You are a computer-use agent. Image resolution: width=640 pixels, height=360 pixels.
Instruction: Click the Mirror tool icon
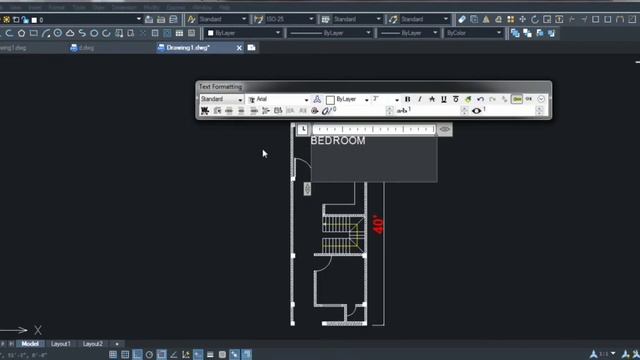(x=486, y=19)
